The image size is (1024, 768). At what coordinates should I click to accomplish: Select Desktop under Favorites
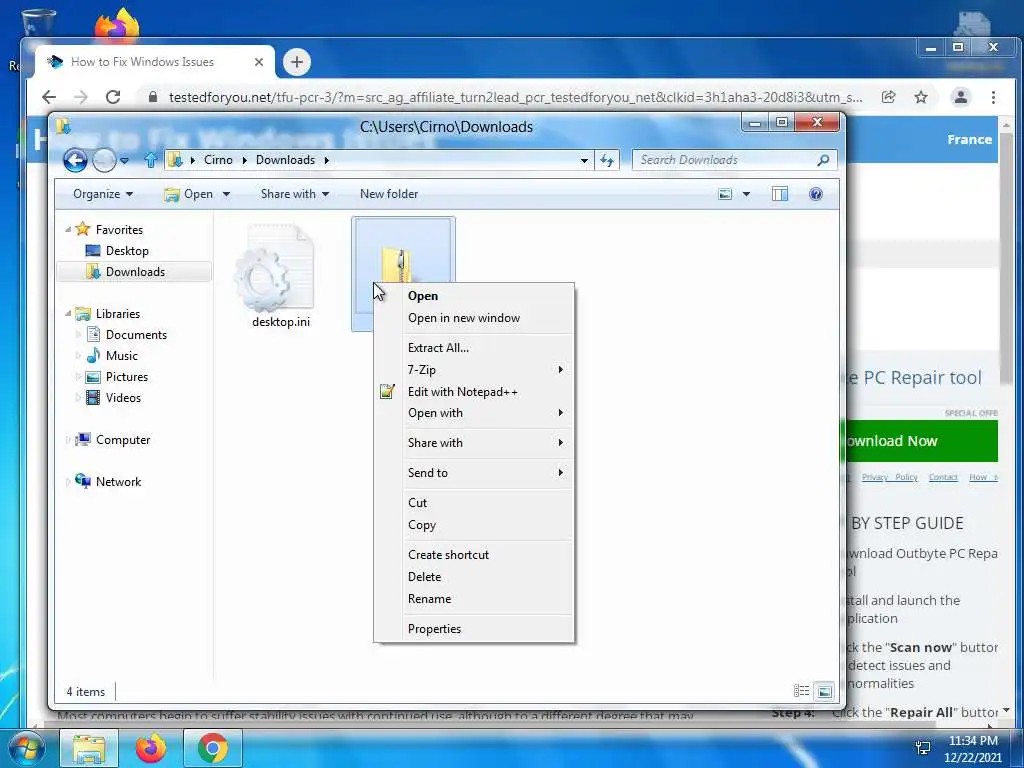pos(127,251)
